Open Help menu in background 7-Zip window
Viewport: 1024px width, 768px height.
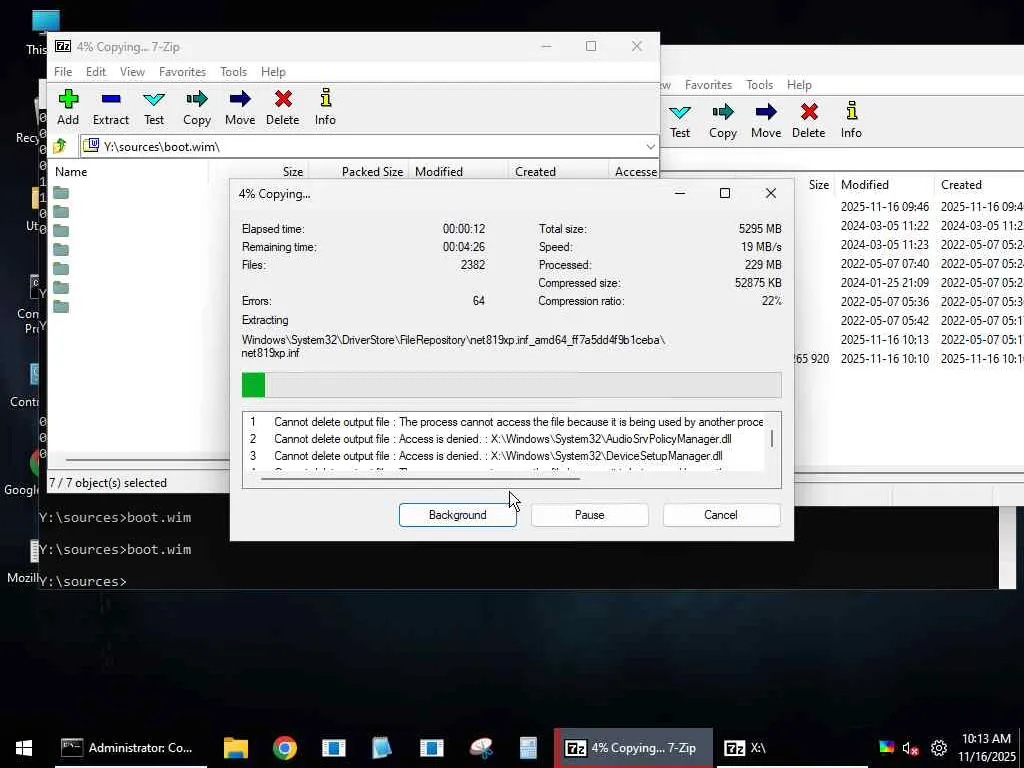(x=799, y=85)
